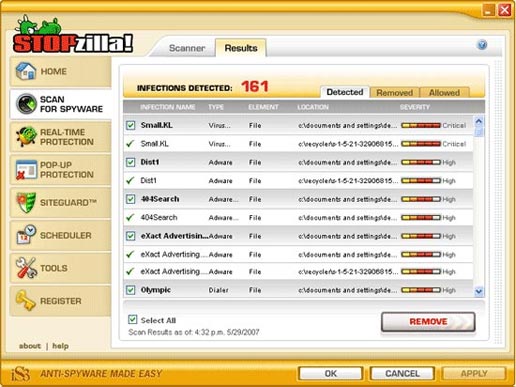
Task: Uncheck the Olympic dialer checkbox
Action: pyautogui.click(x=130, y=290)
